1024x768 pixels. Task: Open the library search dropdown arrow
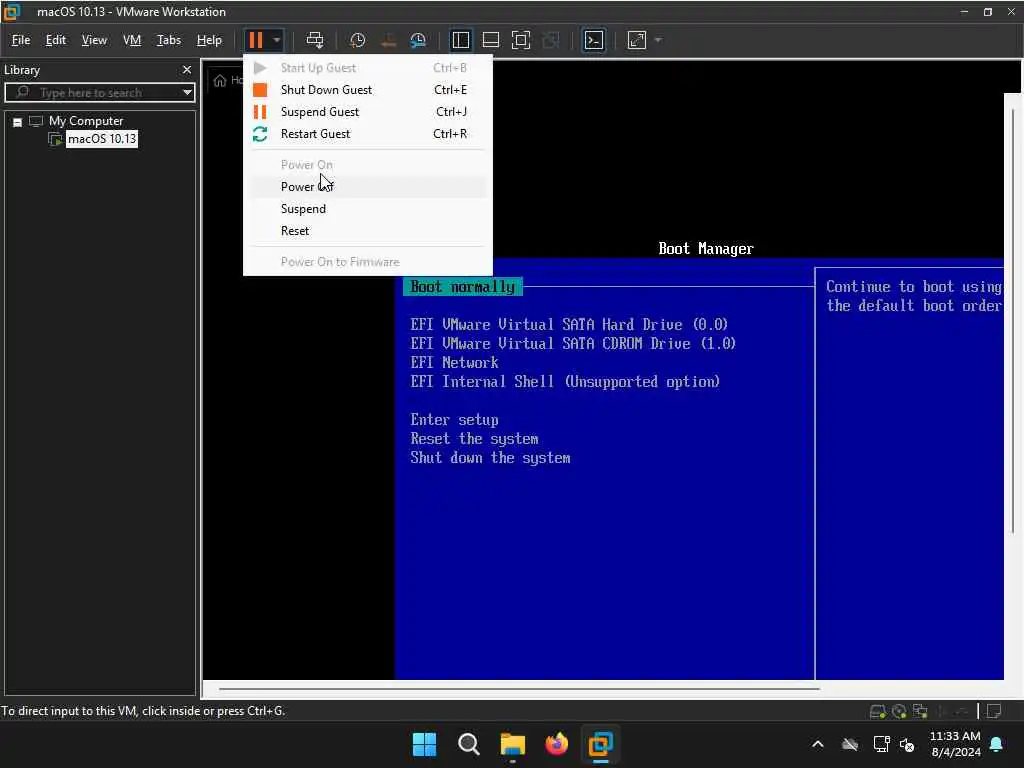pos(187,93)
